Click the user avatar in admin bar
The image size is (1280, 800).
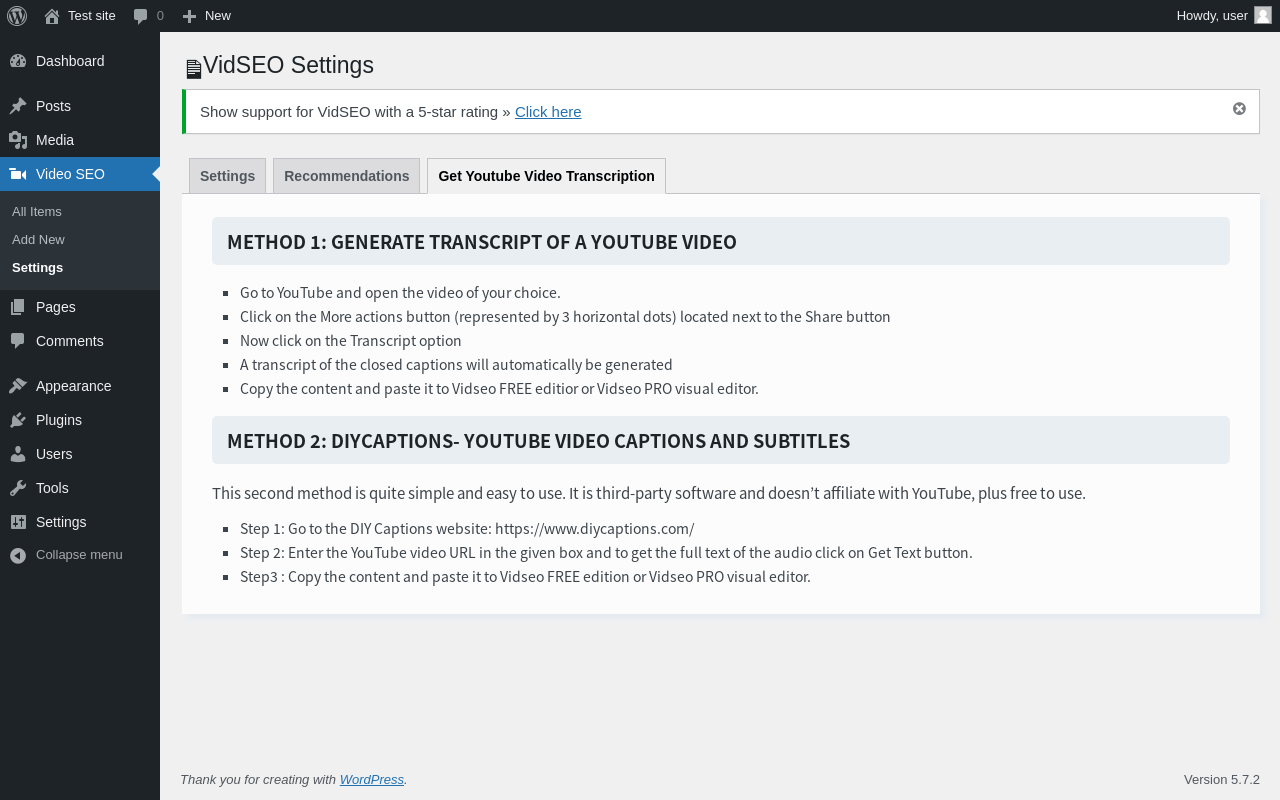pos(1263,15)
